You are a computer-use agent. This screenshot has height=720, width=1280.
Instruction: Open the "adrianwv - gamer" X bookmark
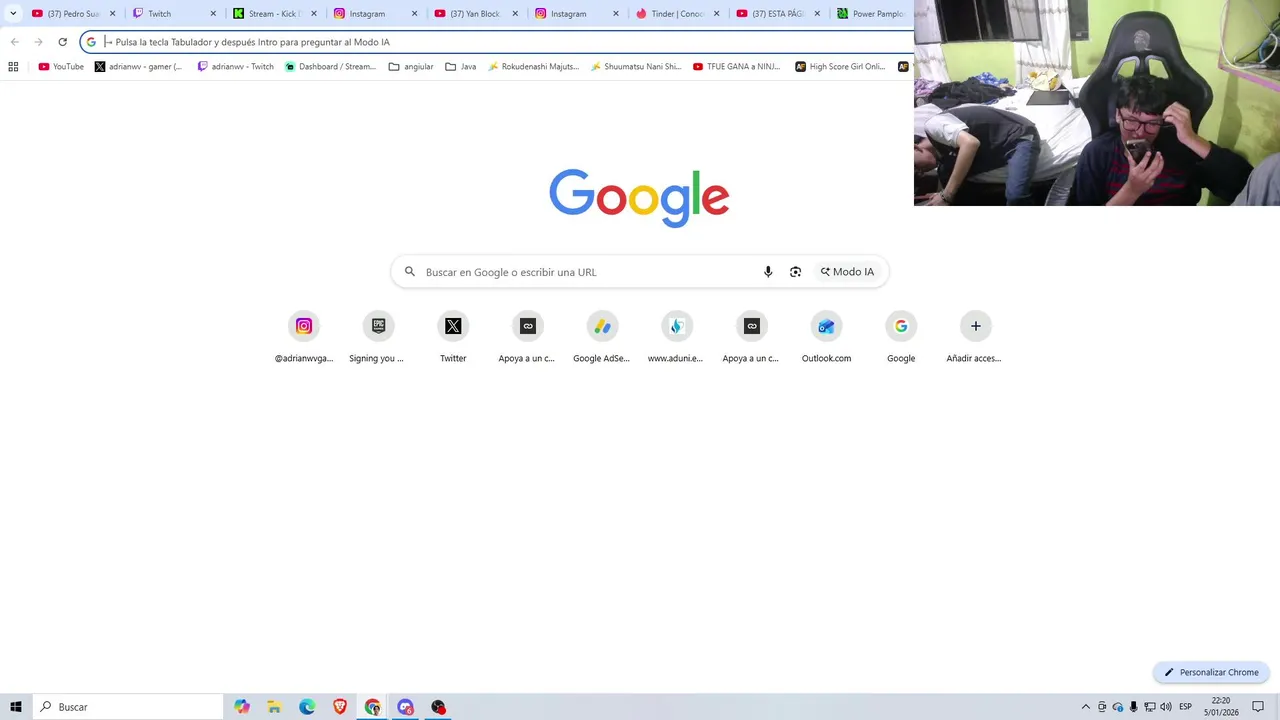[x=138, y=67]
